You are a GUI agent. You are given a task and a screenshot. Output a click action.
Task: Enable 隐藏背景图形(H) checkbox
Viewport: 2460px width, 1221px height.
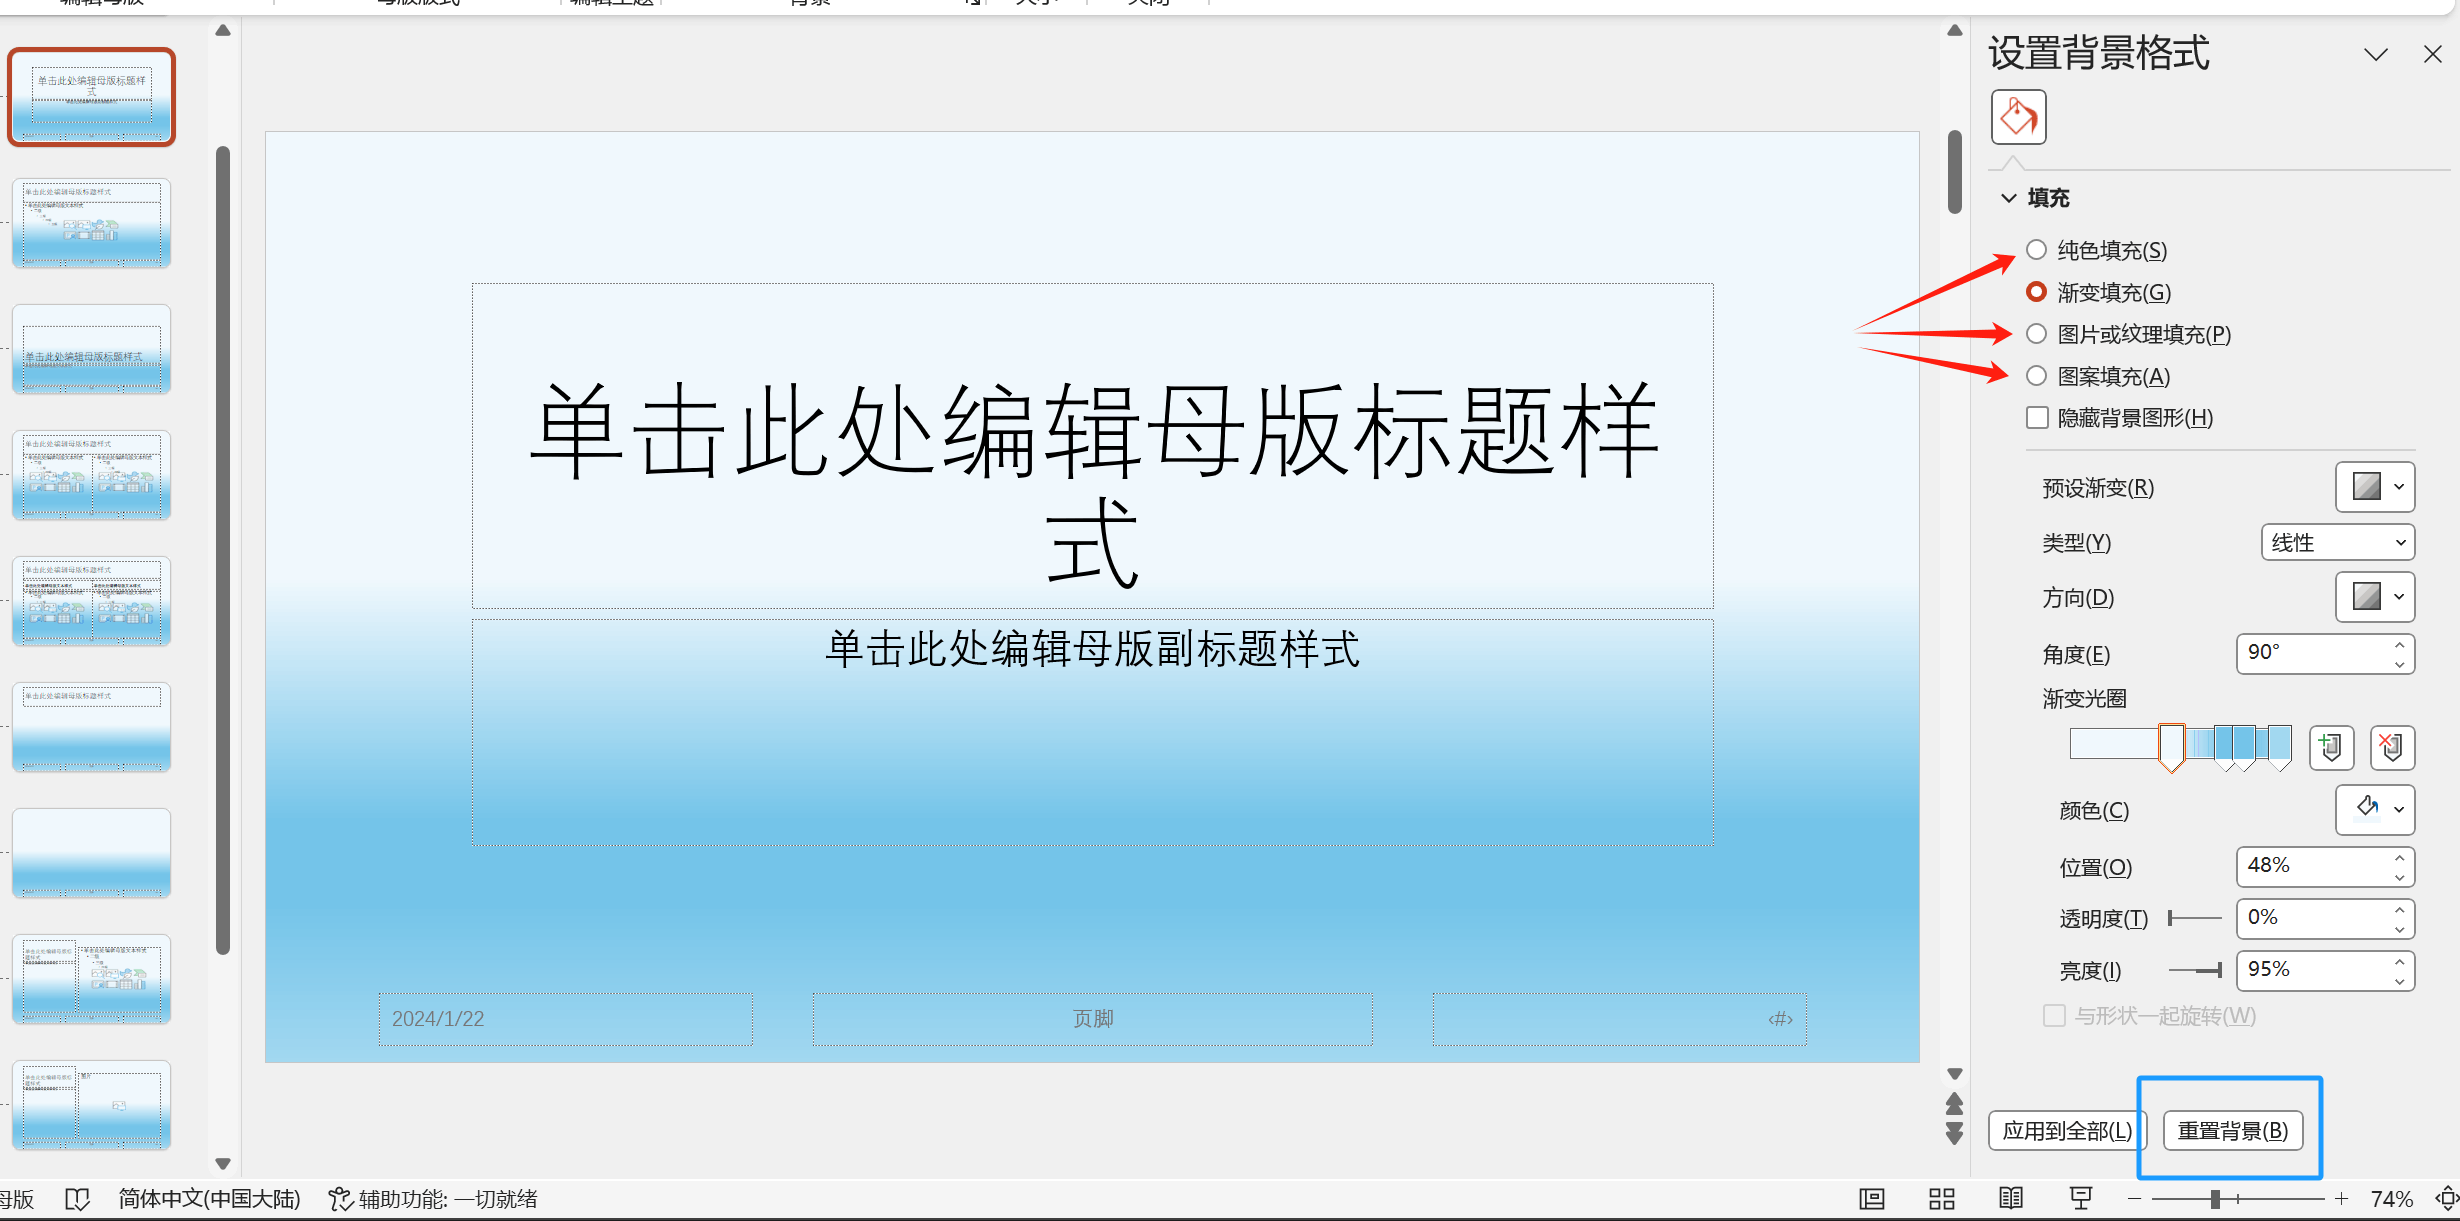coord(2036,418)
